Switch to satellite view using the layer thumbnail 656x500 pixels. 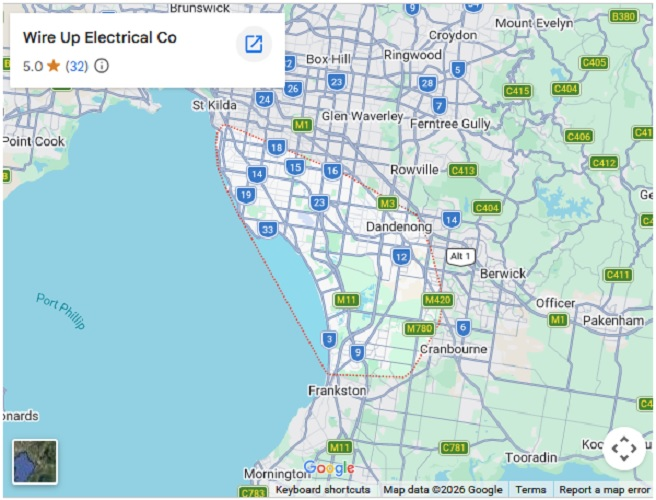tap(35, 461)
